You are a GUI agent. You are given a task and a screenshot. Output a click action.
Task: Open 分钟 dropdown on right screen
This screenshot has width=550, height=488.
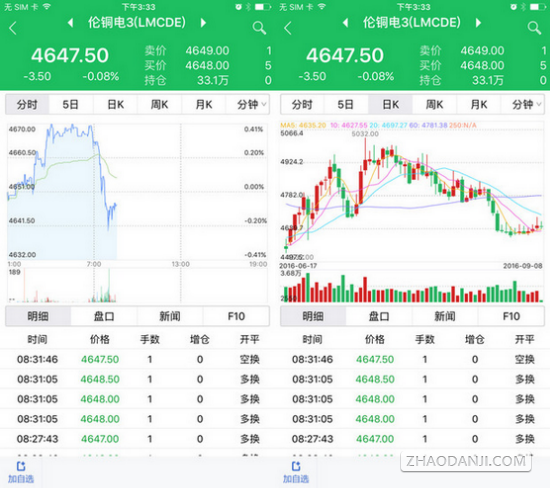pos(523,105)
